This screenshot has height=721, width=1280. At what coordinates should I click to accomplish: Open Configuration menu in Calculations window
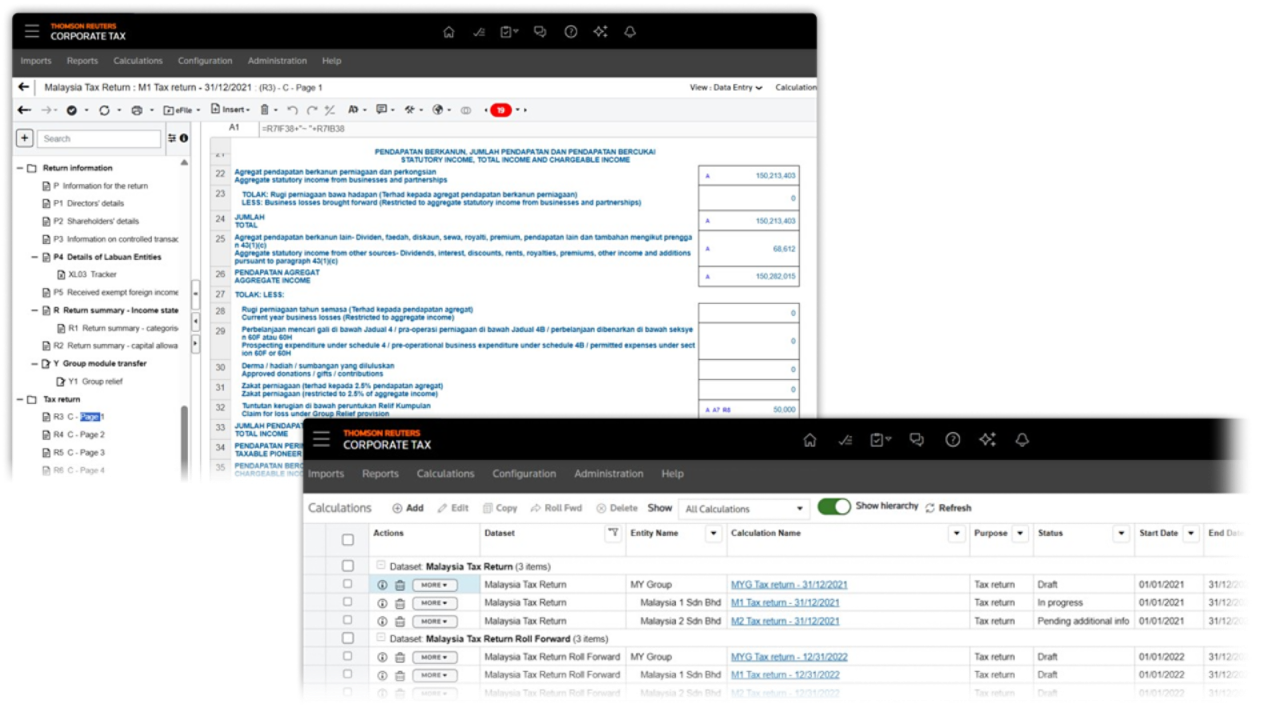(x=523, y=474)
